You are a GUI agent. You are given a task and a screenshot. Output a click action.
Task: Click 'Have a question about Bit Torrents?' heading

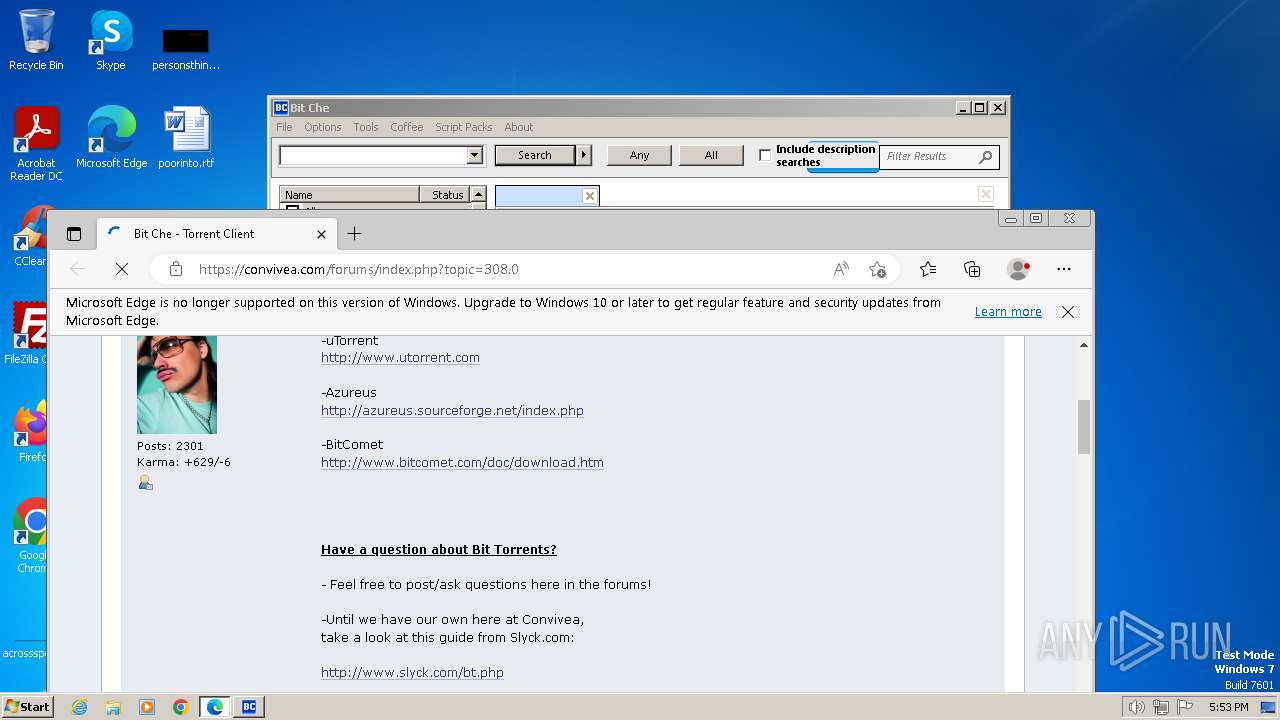[x=438, y=550]
